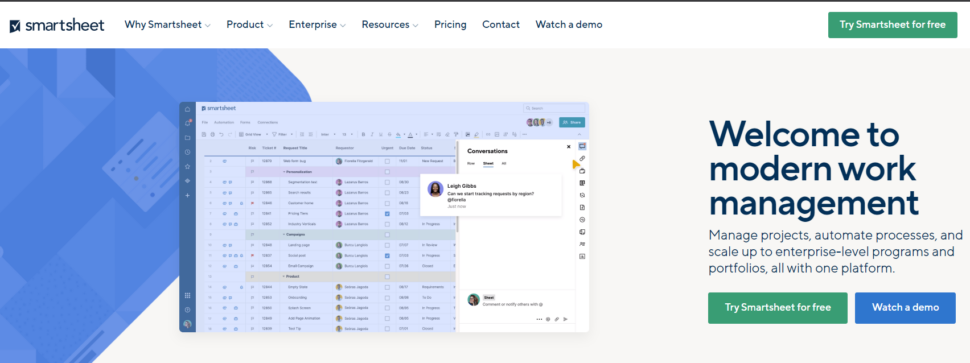Image resolution: width=970 pixels, height=363 pixels.
Task: Click Watch a demo in navigation bar
Action: pos(569,25)
